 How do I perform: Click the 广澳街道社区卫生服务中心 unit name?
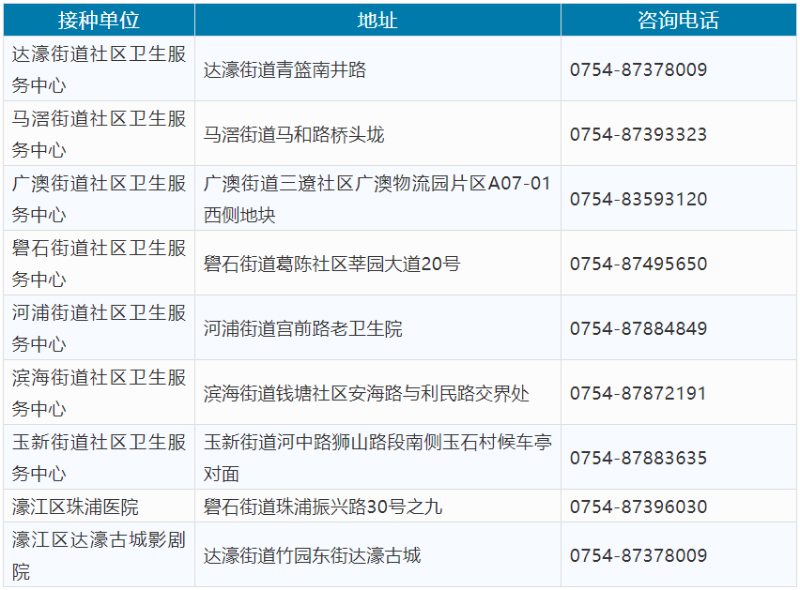tap(98, 199)
